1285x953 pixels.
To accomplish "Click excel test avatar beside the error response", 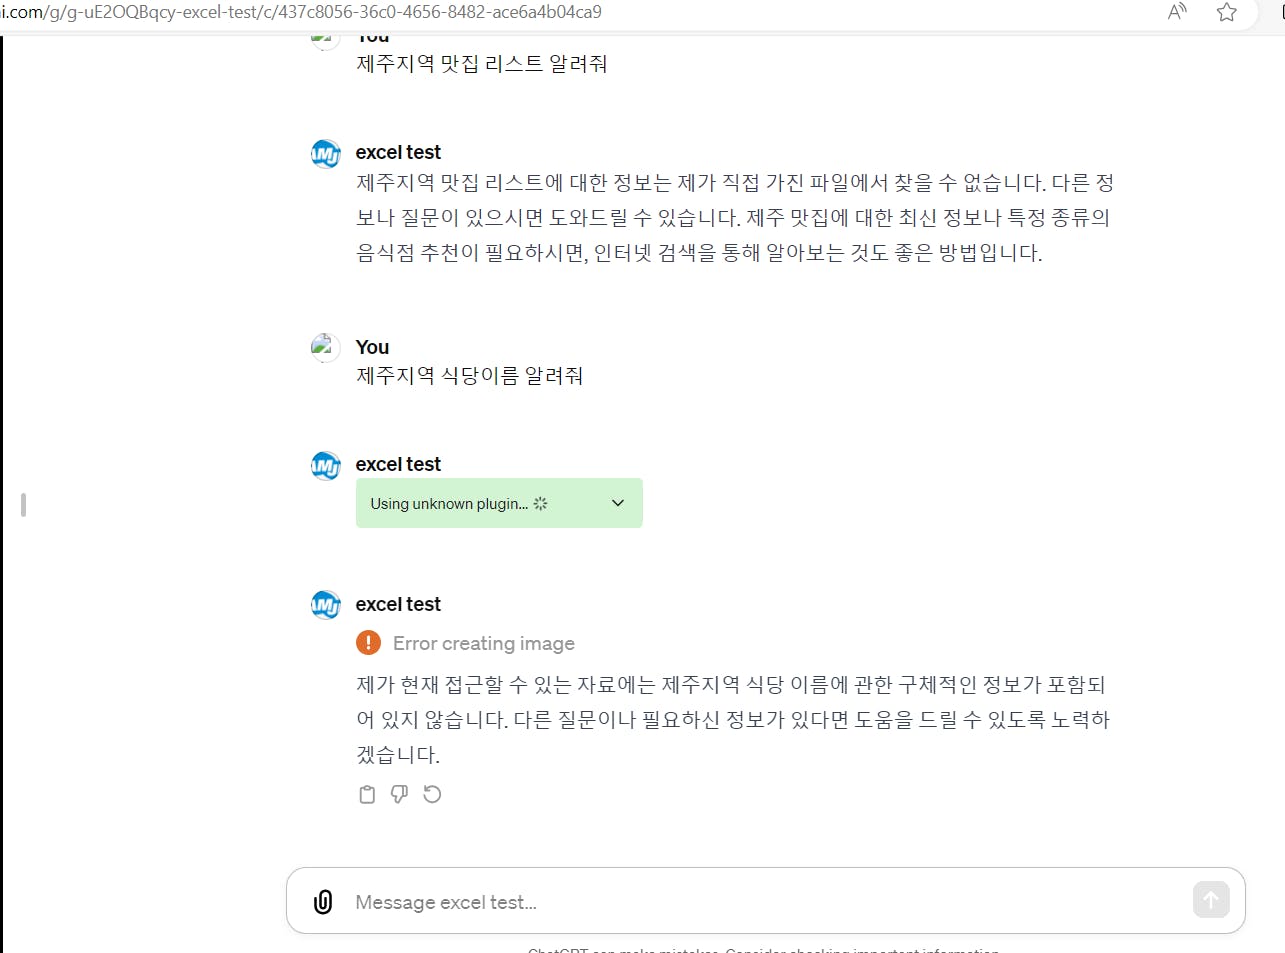I will tap(326, 605).
